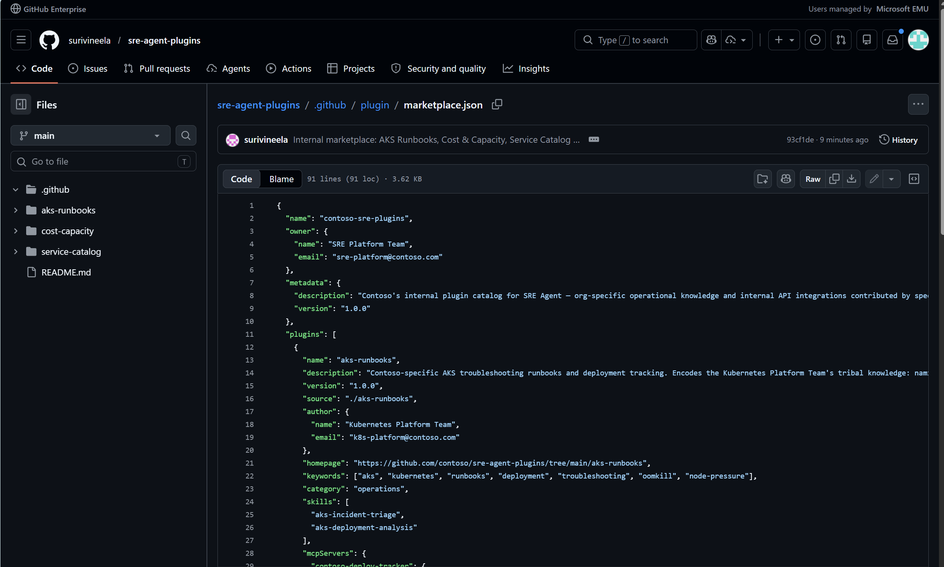
Task: Click the file tree search icon
Action: [x=186, y=136]
